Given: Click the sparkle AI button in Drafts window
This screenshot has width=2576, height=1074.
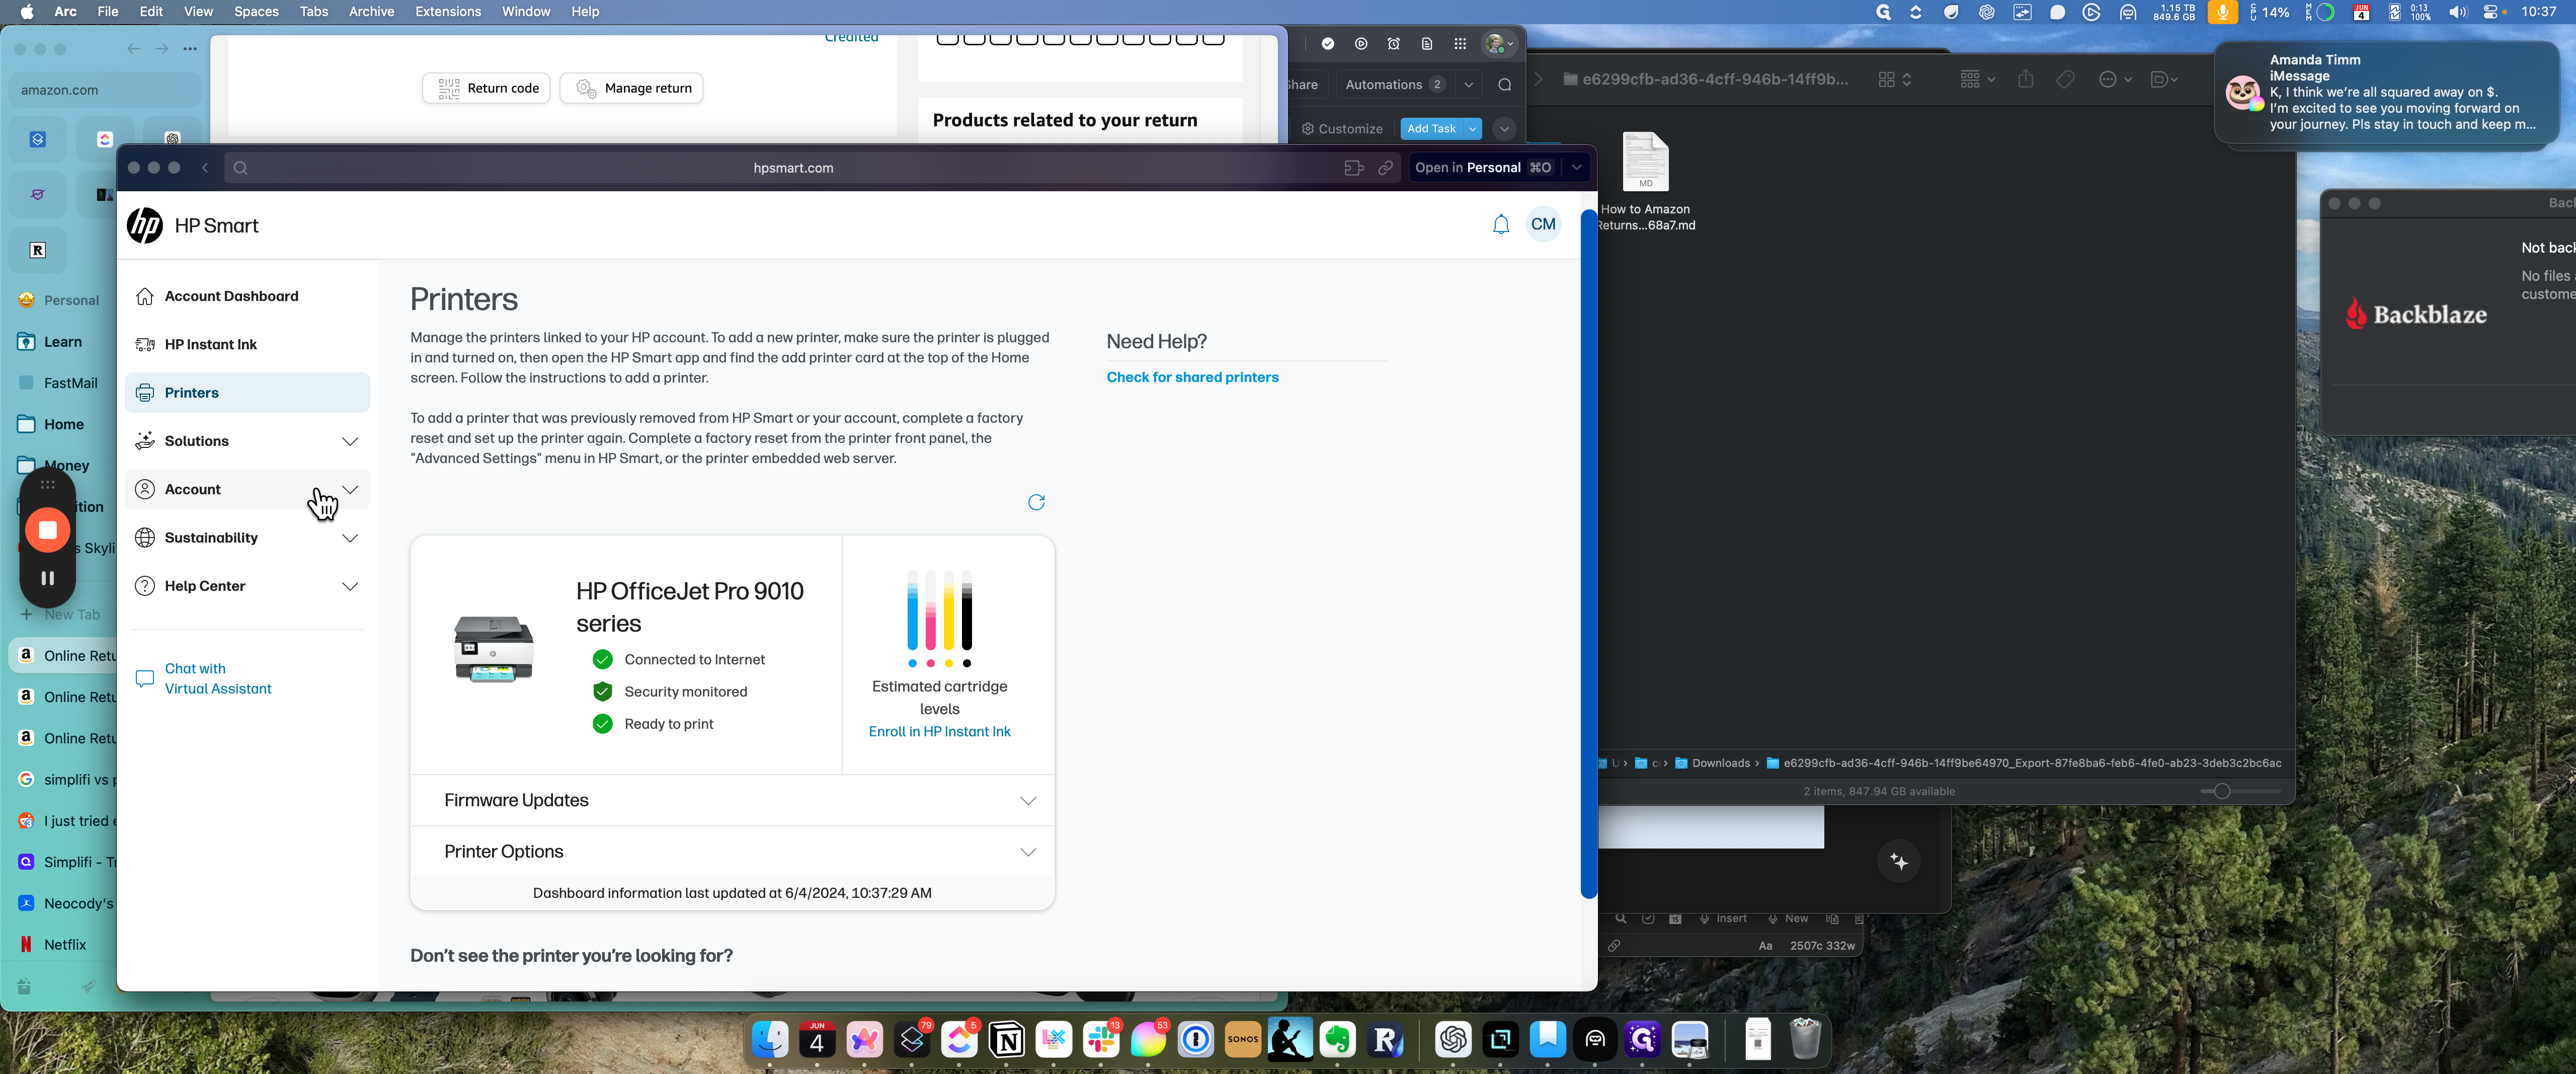Looking at the screenshot, I should point(1899,862).
